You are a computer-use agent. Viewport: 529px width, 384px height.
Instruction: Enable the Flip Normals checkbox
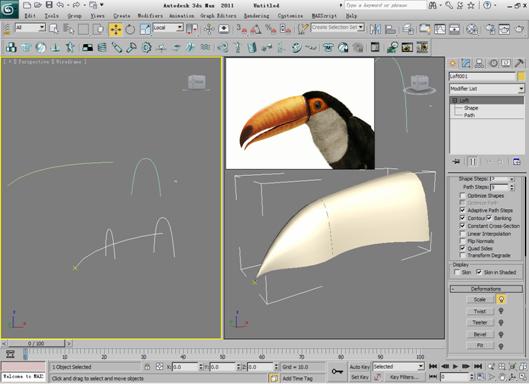tap(463, 241)
